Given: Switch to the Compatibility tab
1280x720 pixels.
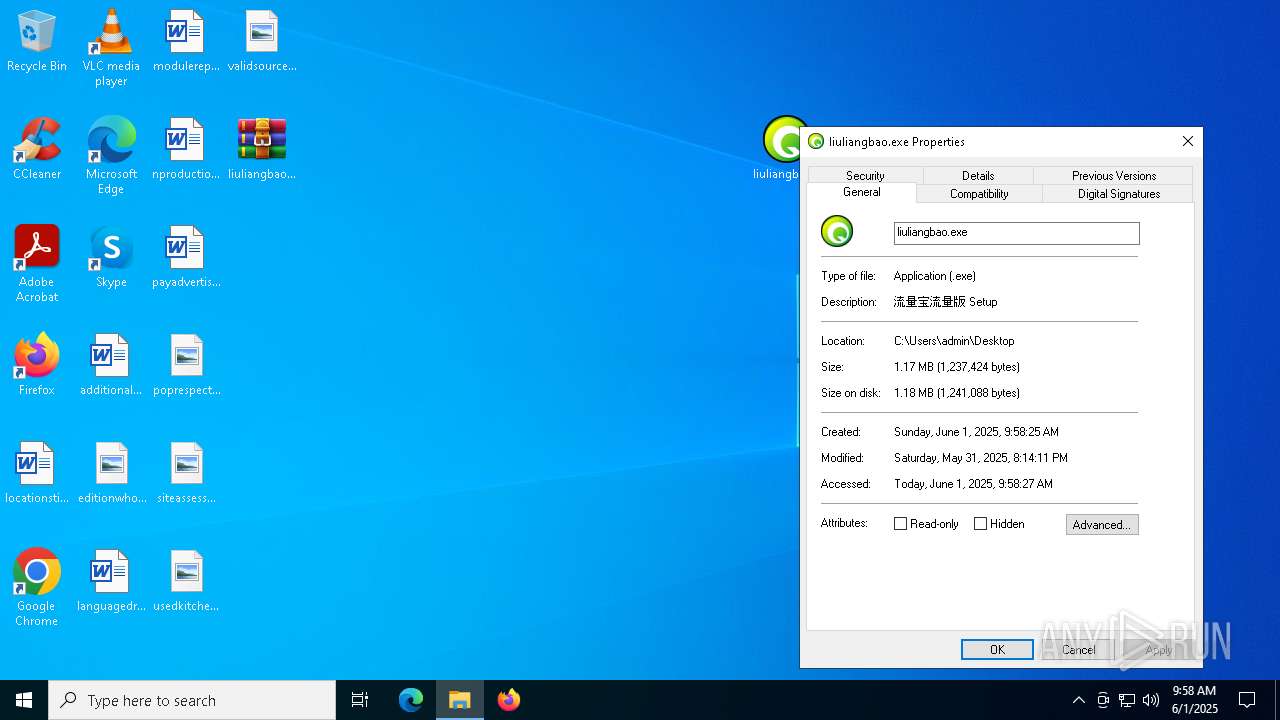Looking at the screenshot, I should 979,193.
